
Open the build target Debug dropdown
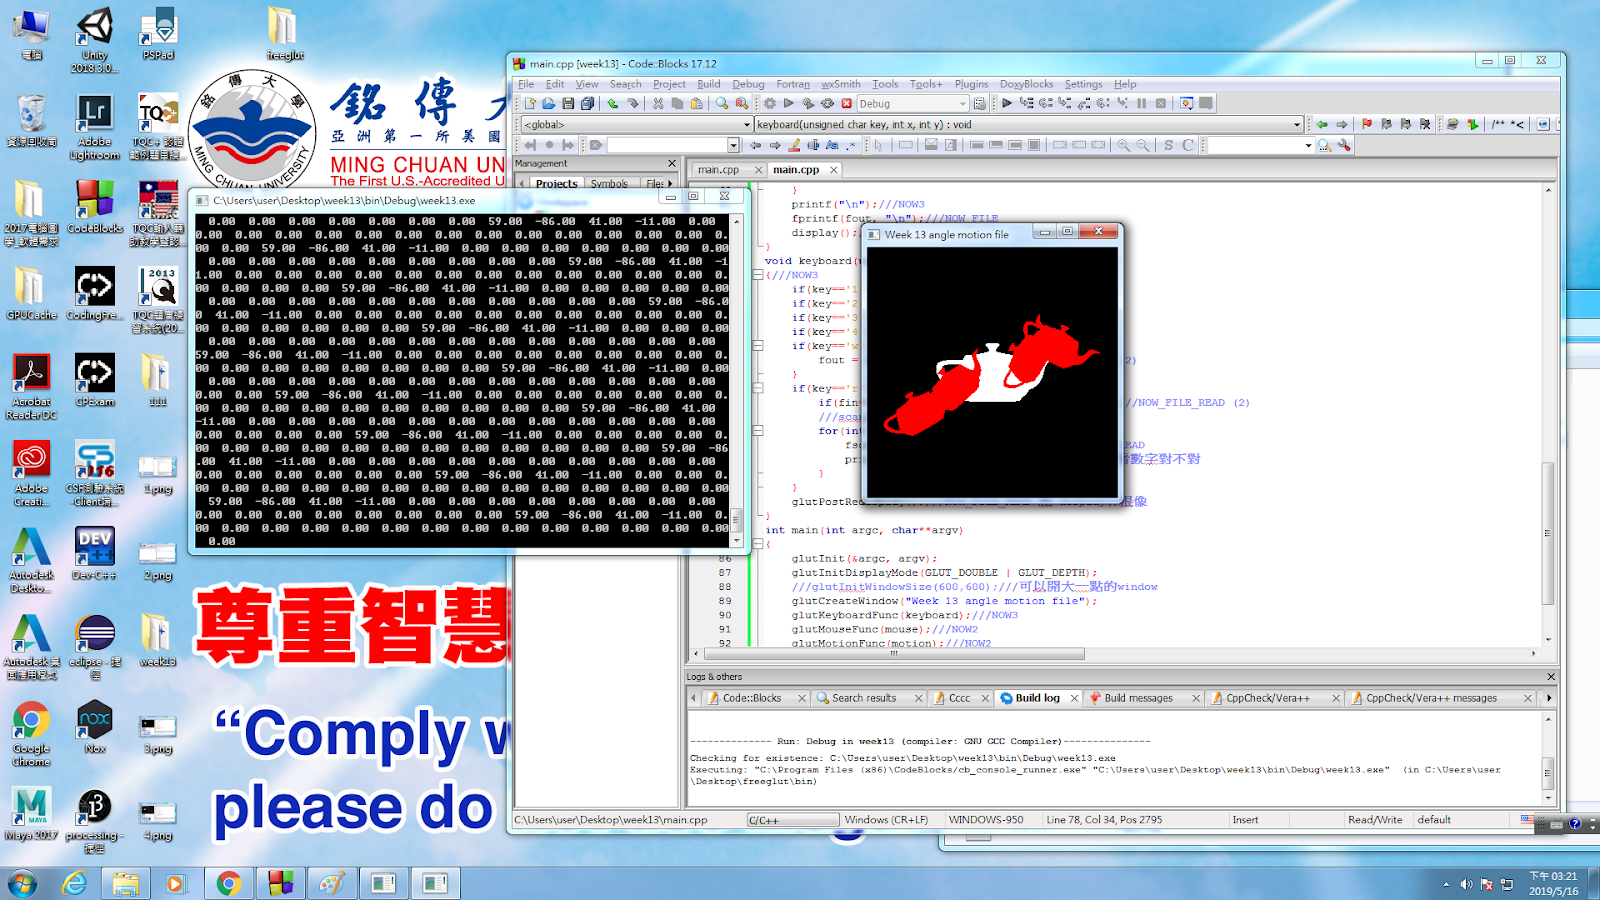[x=962, y=103]
